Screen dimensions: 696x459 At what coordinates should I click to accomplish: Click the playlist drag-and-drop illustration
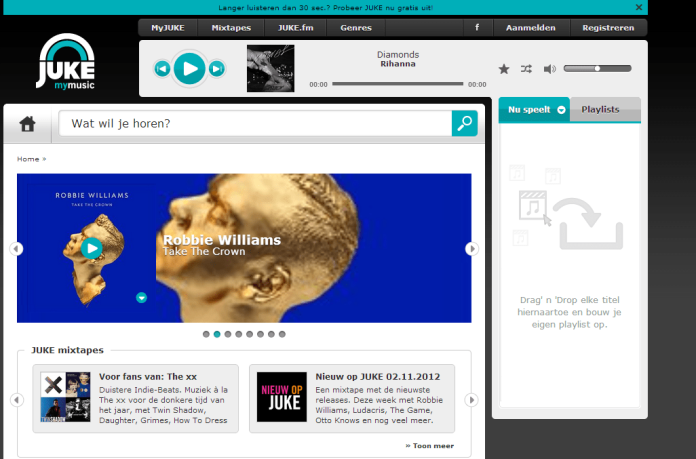[566, 206]
